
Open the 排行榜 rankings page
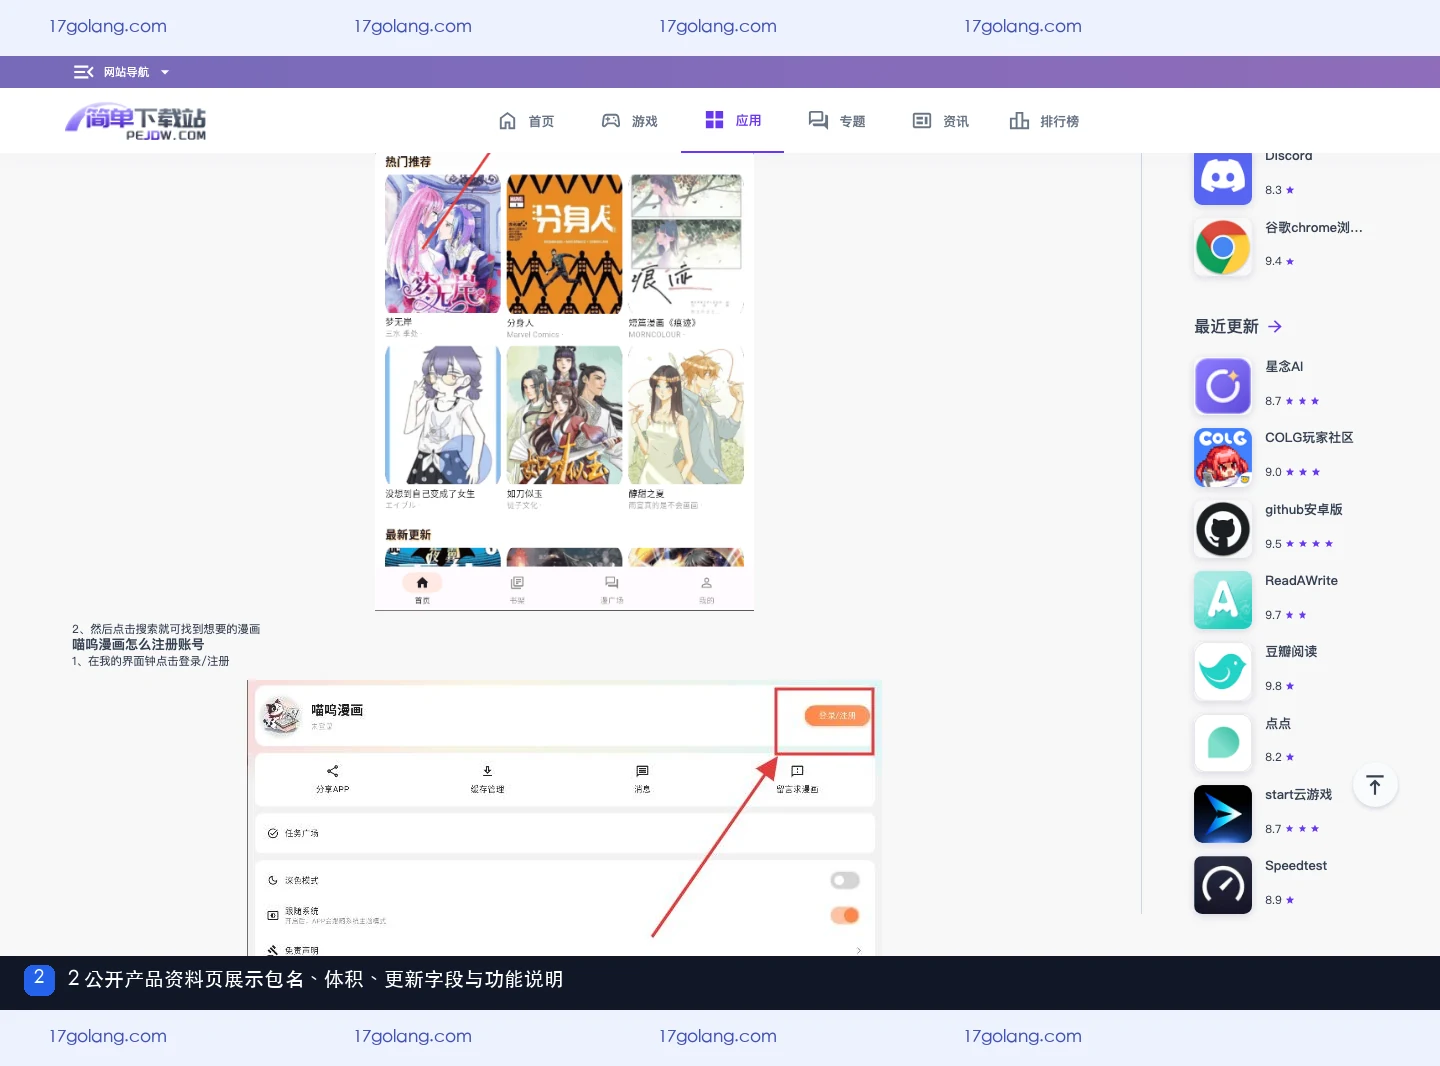pyautogui.click(x=1044, y=121)
